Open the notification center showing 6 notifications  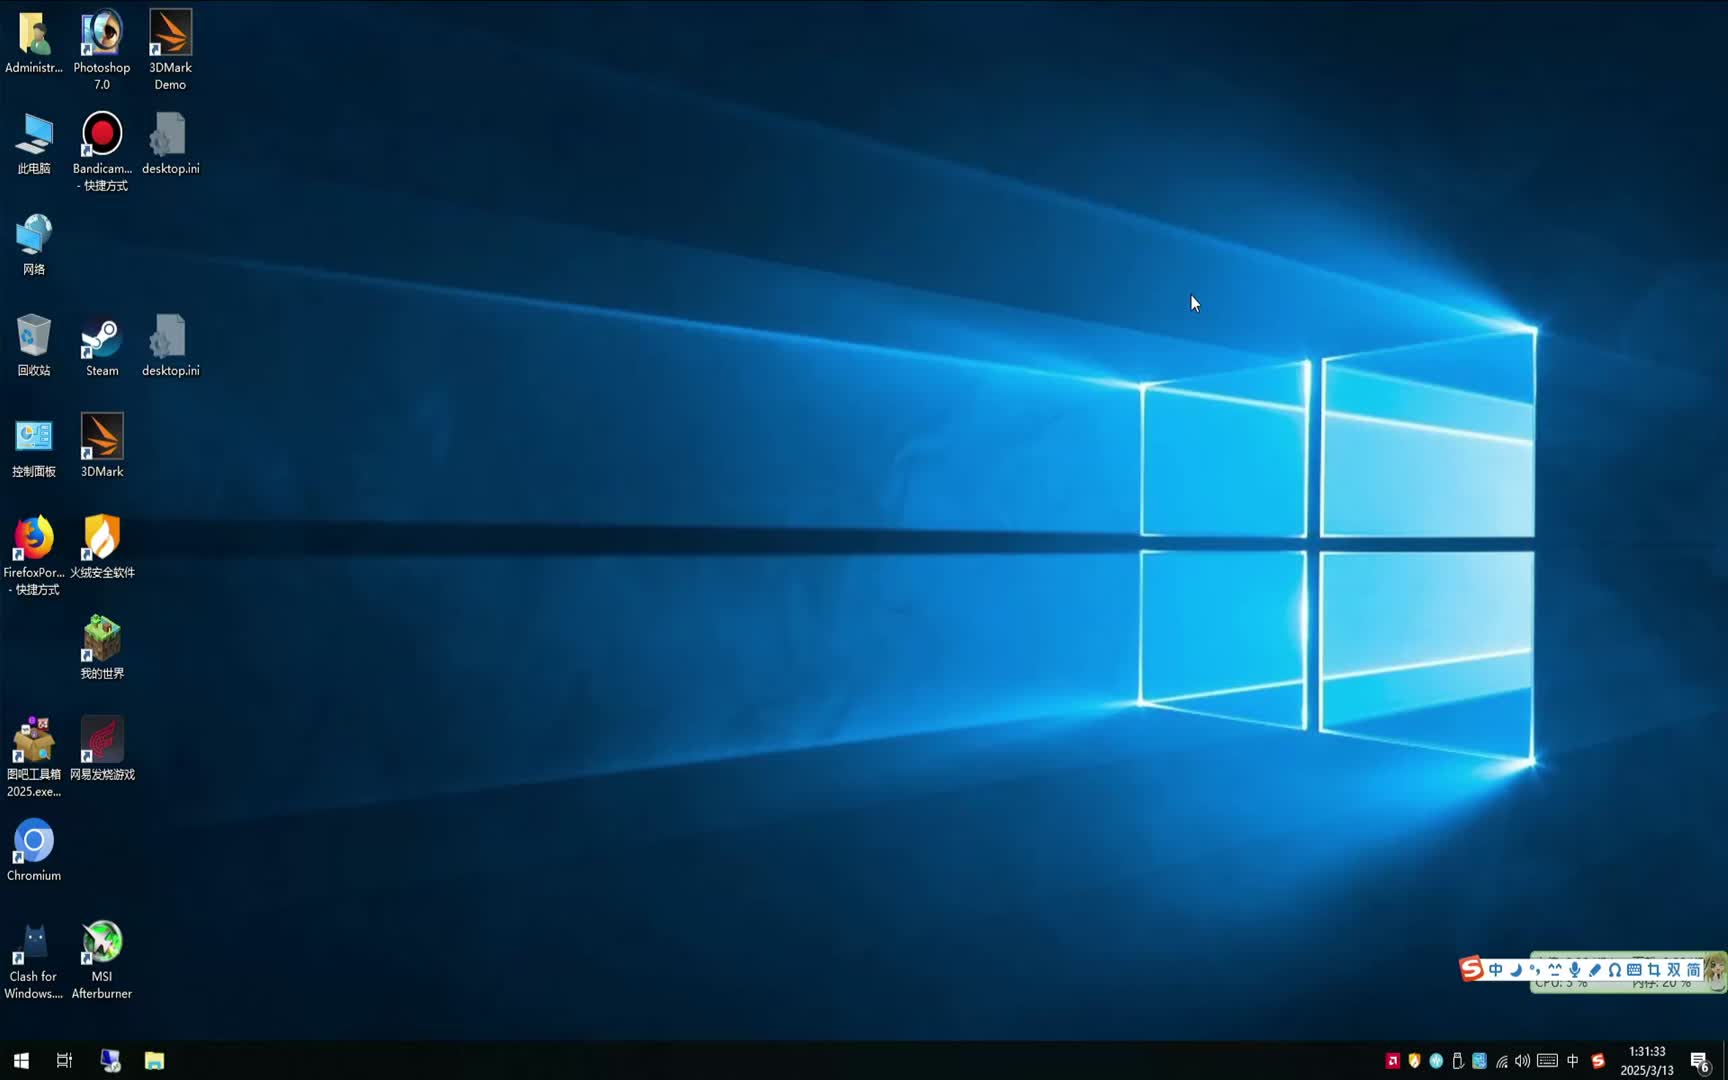1699,1061
